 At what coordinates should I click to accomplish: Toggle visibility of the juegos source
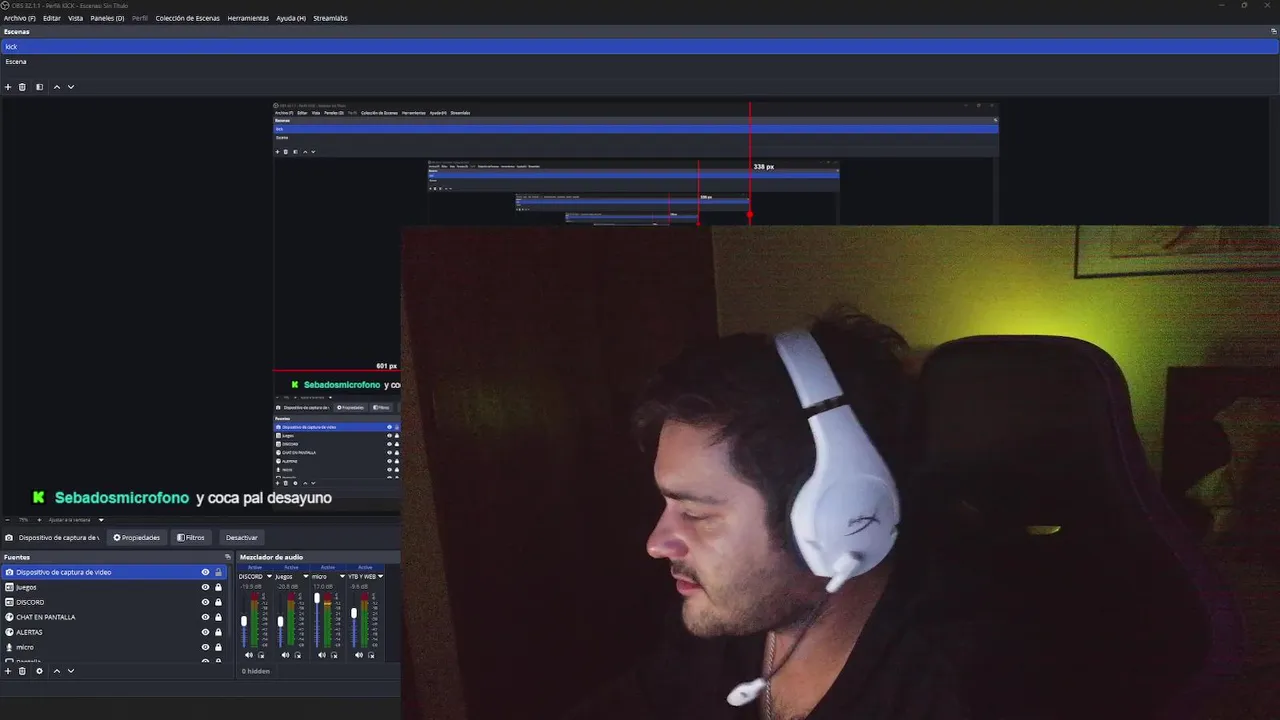click(x=205, y=587)
